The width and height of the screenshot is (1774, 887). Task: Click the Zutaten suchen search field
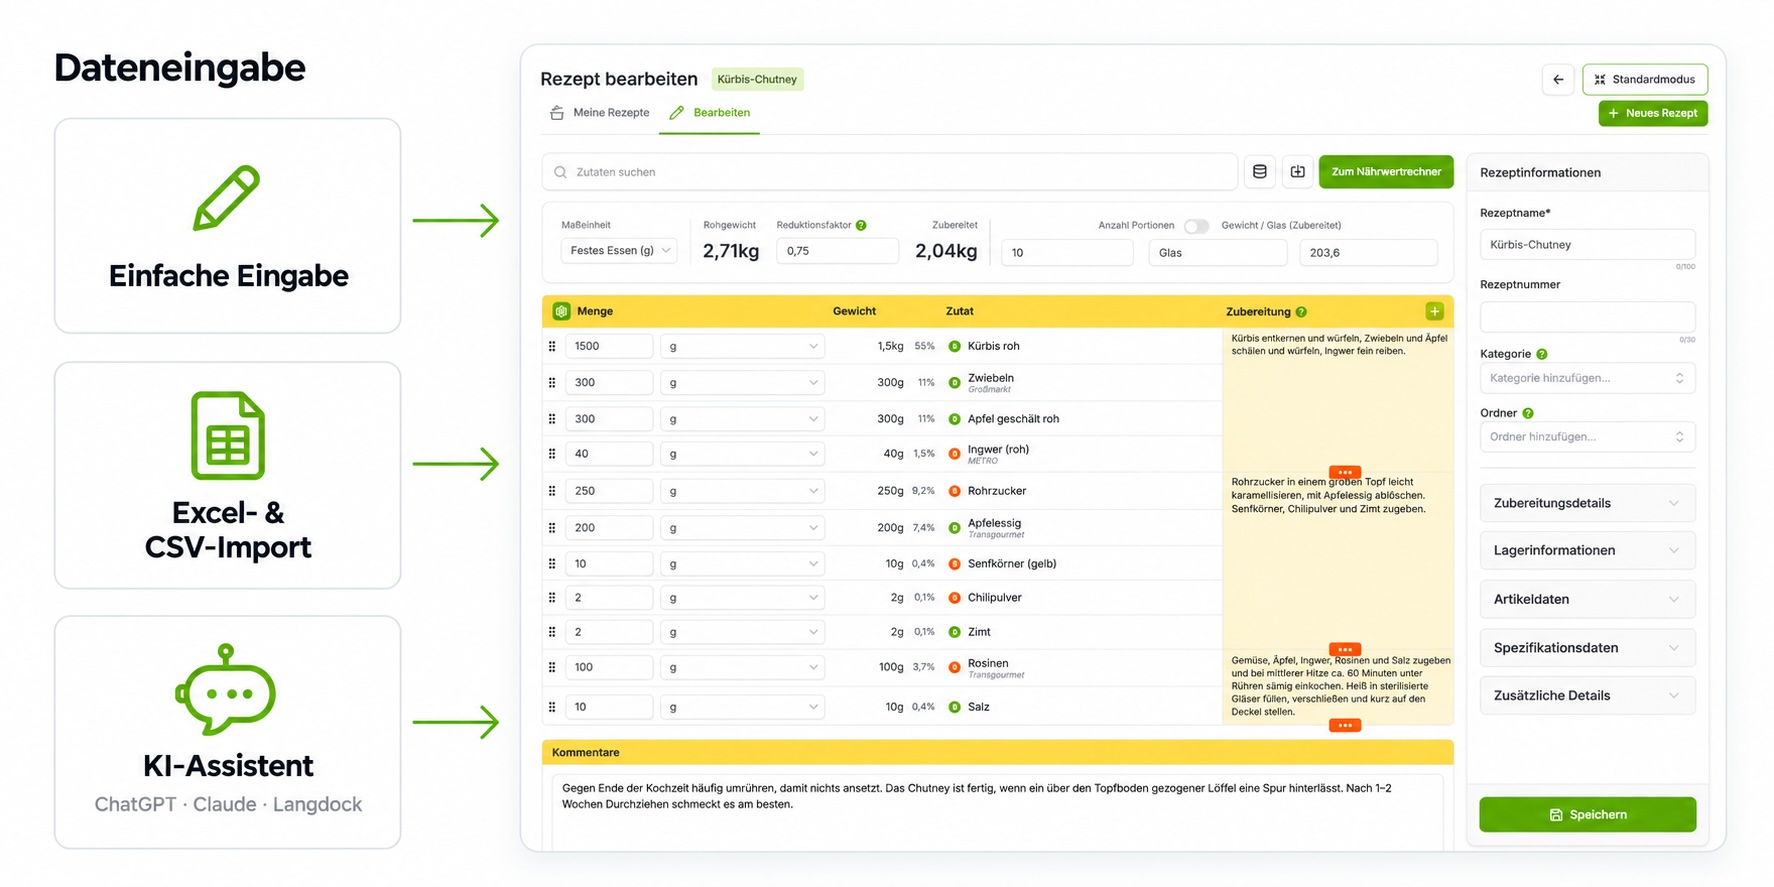[889, 172]
